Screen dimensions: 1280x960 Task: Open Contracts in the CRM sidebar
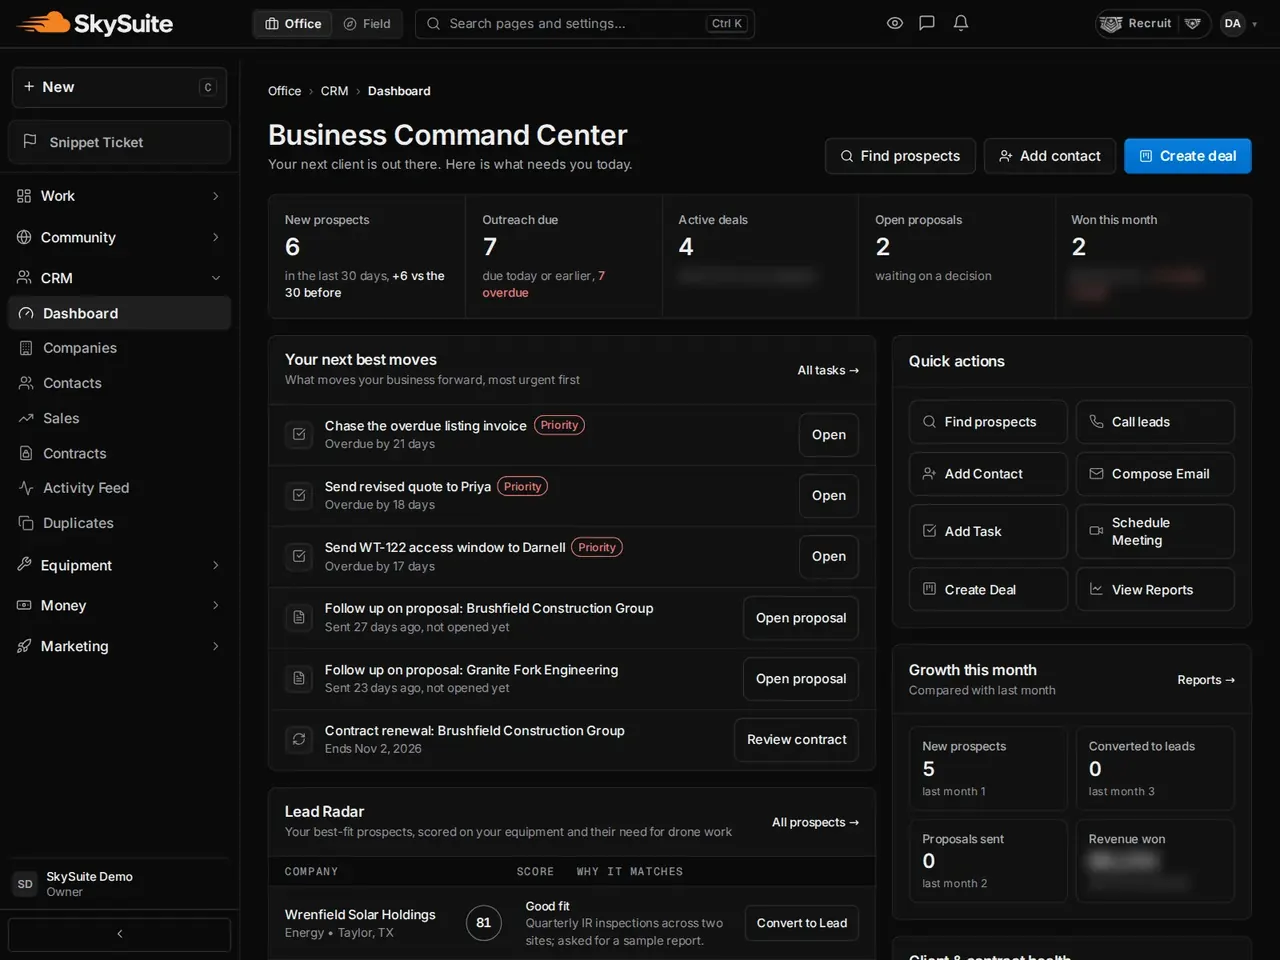[119, 453]
